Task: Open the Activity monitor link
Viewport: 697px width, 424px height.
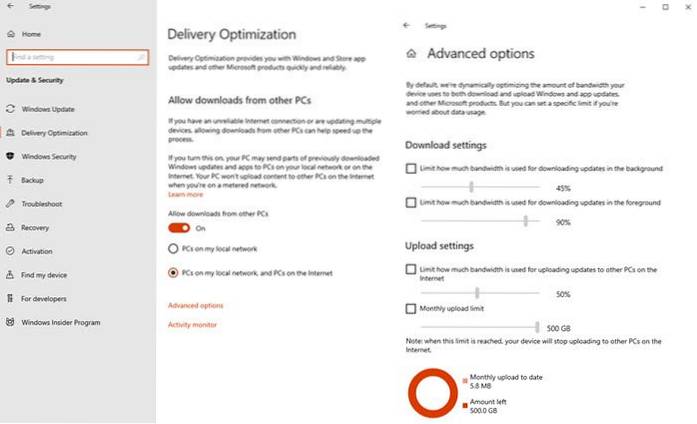Action: pos(192,324)
